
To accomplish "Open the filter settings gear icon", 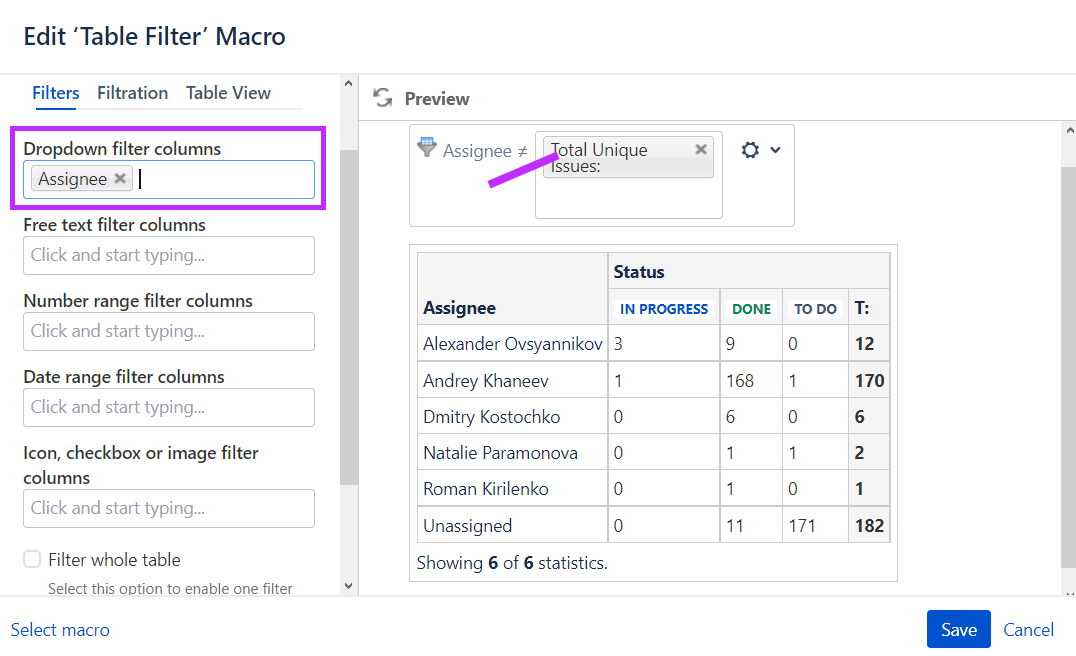I will coord(750,150).
